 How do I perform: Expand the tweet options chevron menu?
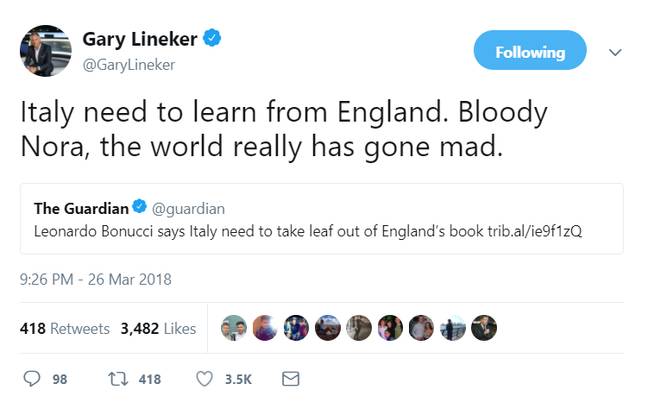615,52
